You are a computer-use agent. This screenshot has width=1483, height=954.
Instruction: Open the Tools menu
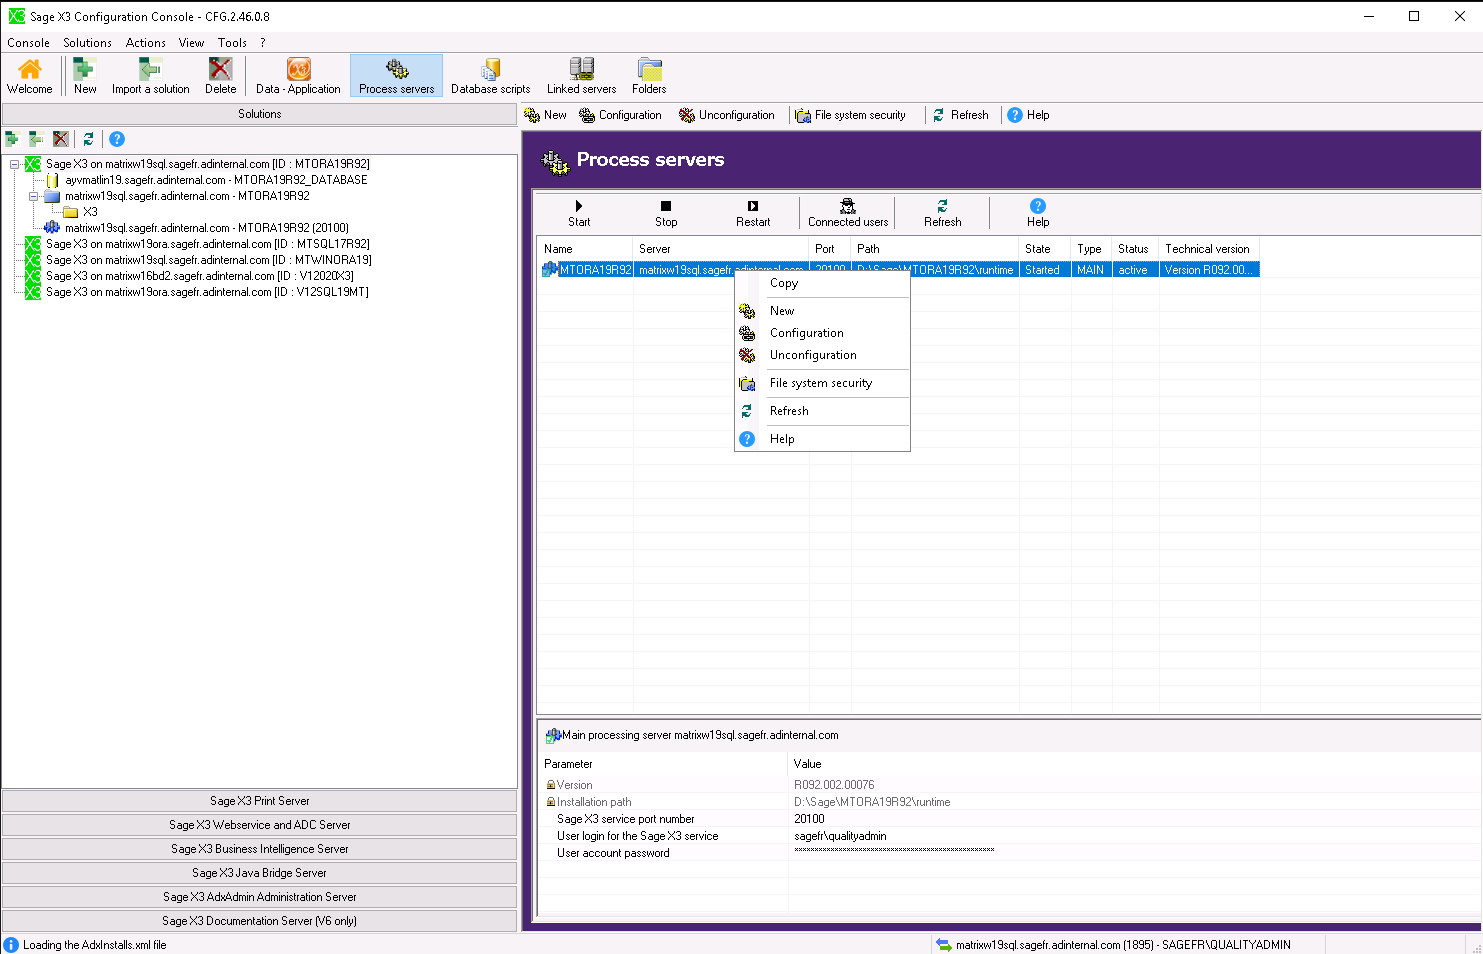pyautogui.click(x=232, y=43)
